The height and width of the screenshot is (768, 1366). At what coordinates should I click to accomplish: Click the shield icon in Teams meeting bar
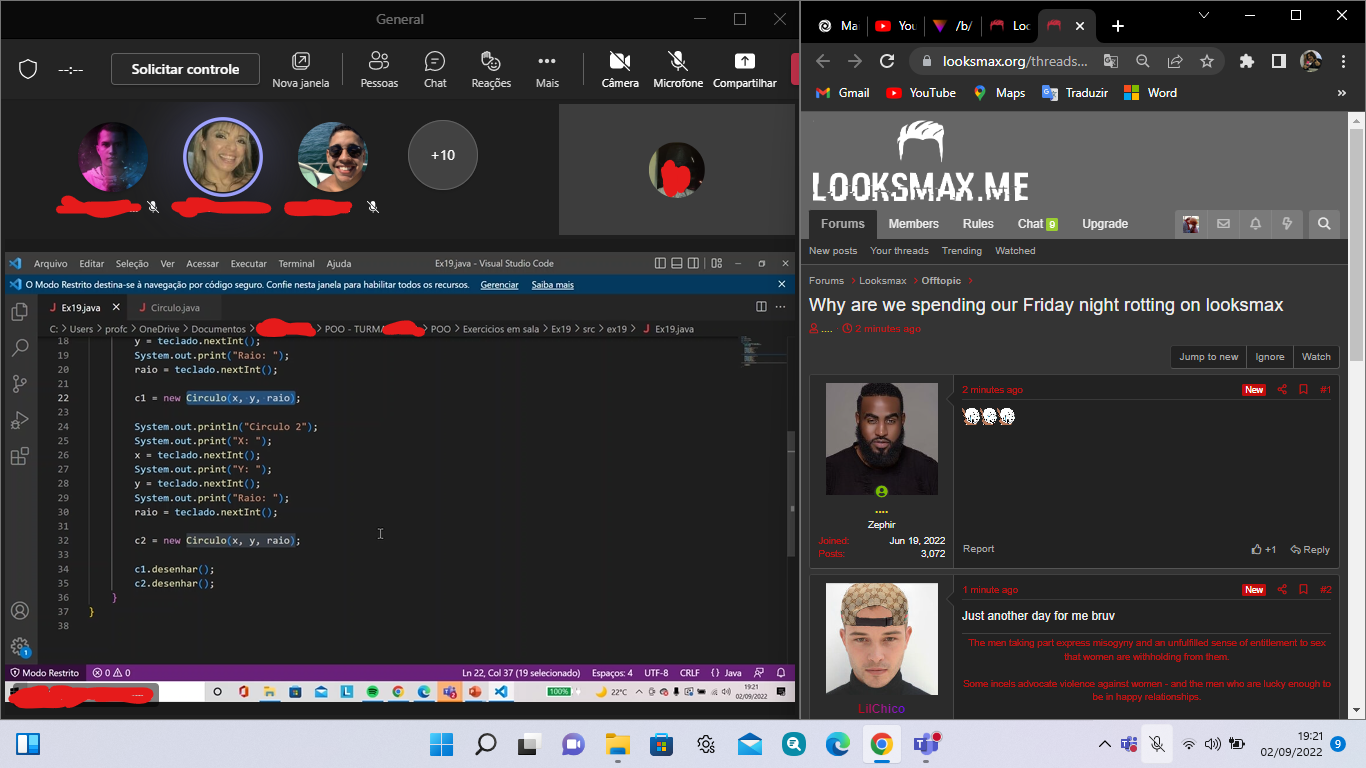click(28, 69)
